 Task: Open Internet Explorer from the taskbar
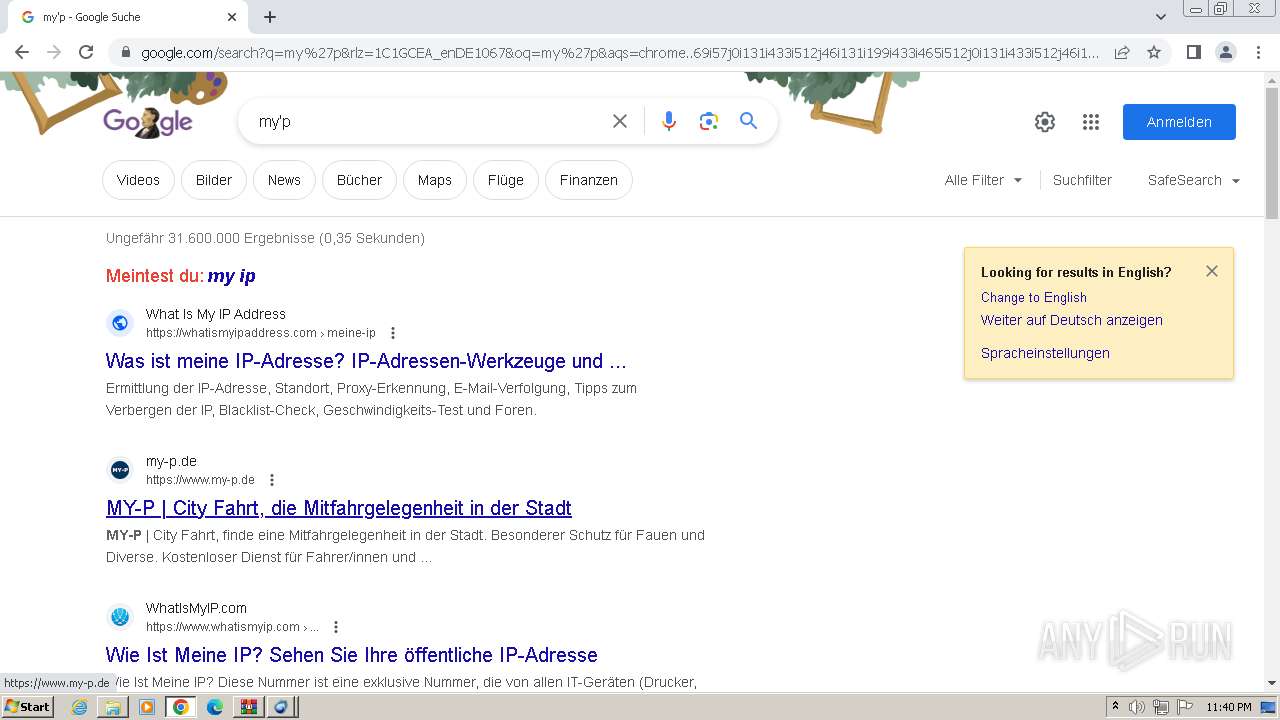(79, 707)
